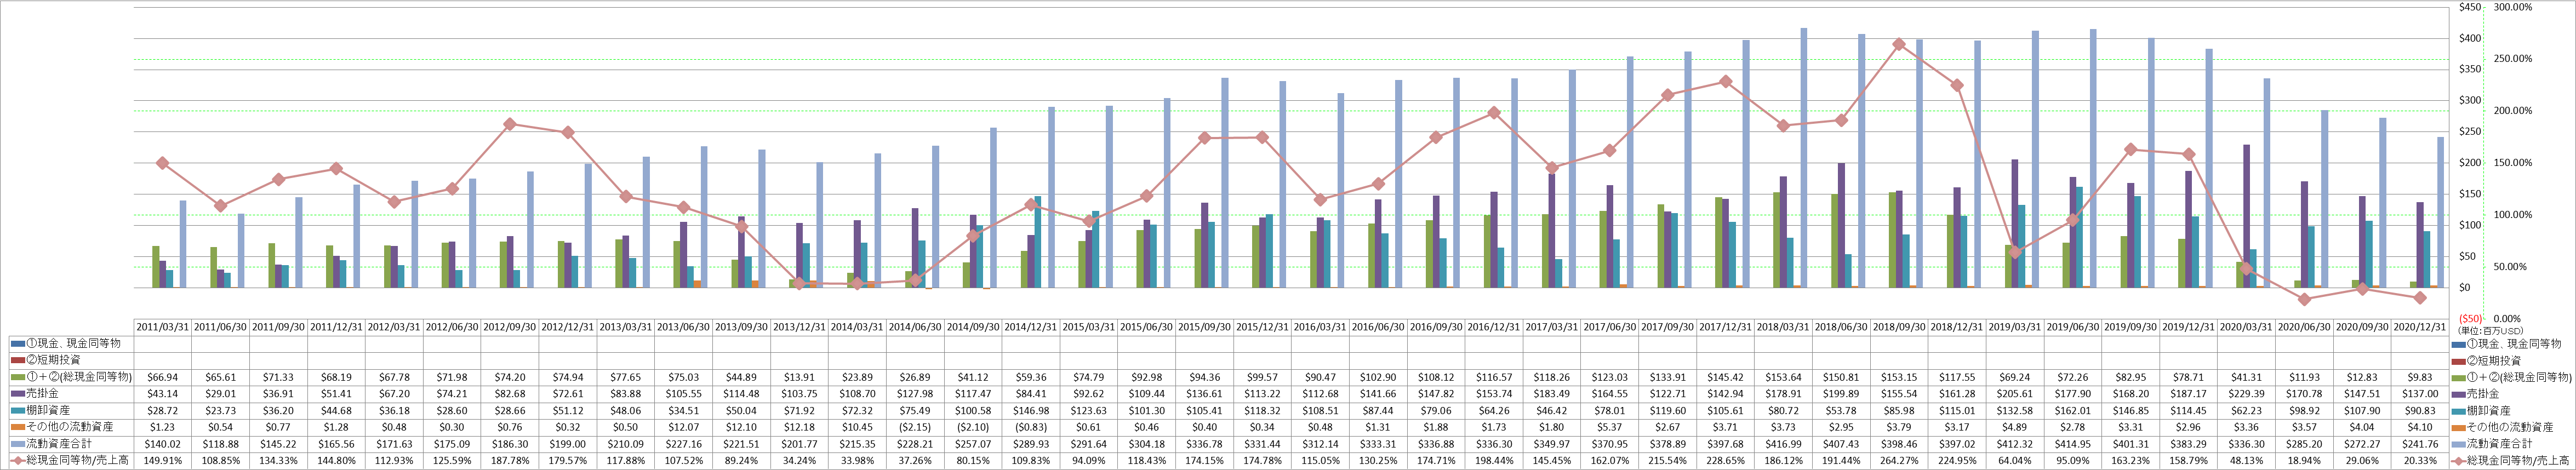Click 総現金同等物/売上高 entry in right-side legend

[x=2519, y=461]
